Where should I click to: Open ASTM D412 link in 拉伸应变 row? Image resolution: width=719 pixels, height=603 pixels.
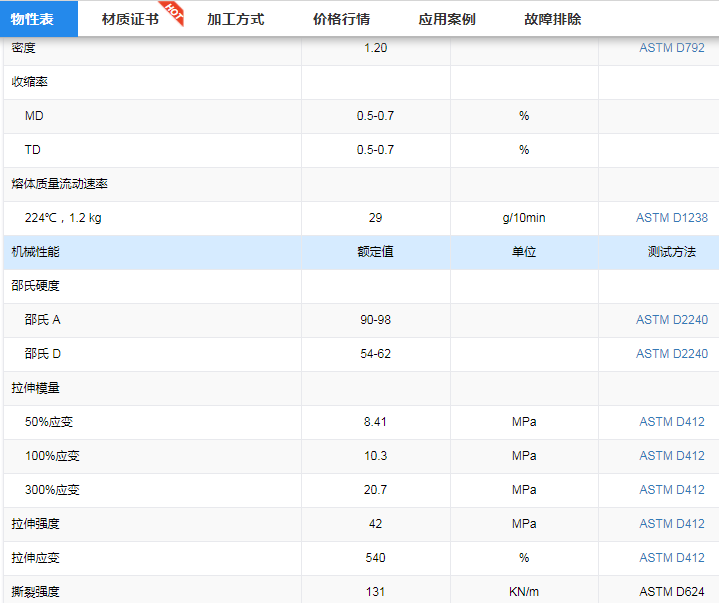click(x=671, y=558)
